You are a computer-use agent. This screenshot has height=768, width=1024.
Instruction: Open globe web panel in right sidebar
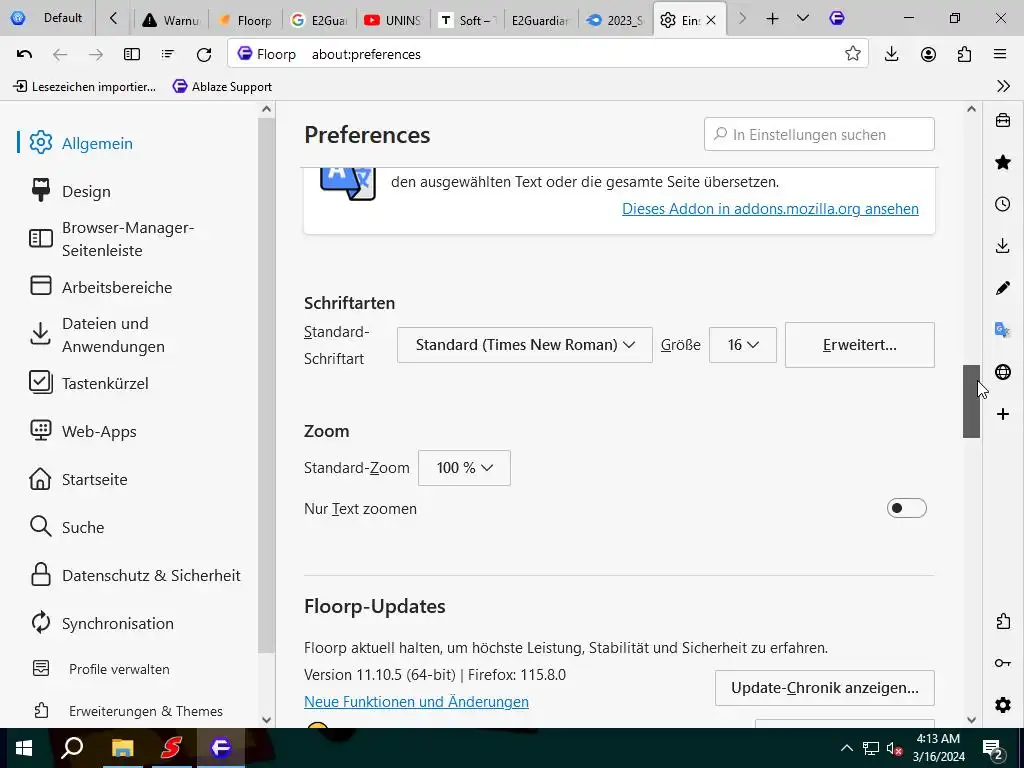(x=1002, y=372)
